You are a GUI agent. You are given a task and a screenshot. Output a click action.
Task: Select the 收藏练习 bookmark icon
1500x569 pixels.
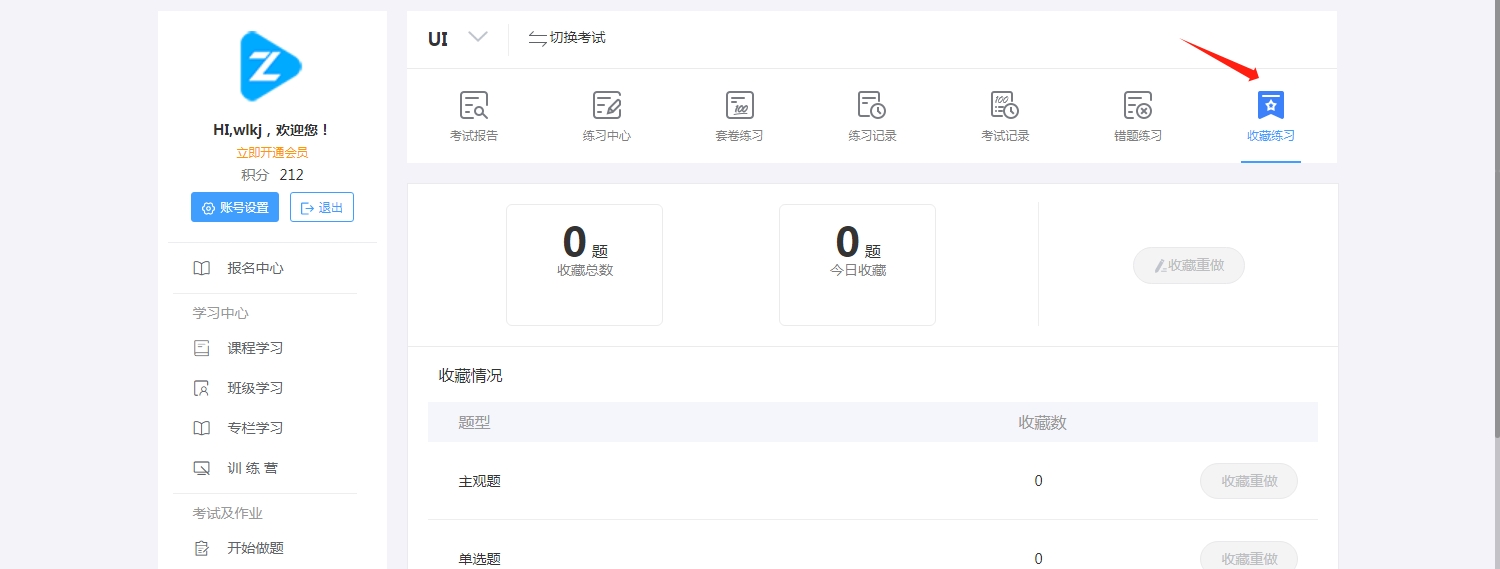click(x=1271, y=105)
